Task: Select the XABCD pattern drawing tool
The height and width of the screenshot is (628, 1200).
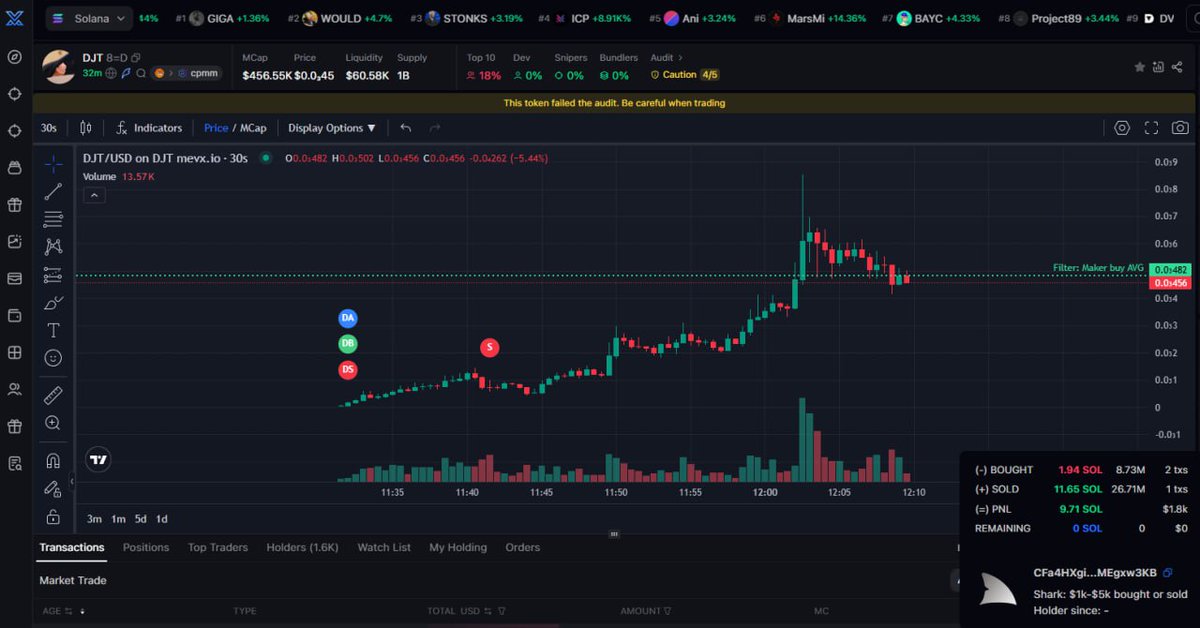Action: pyautogui.click(x=53, y=247)
